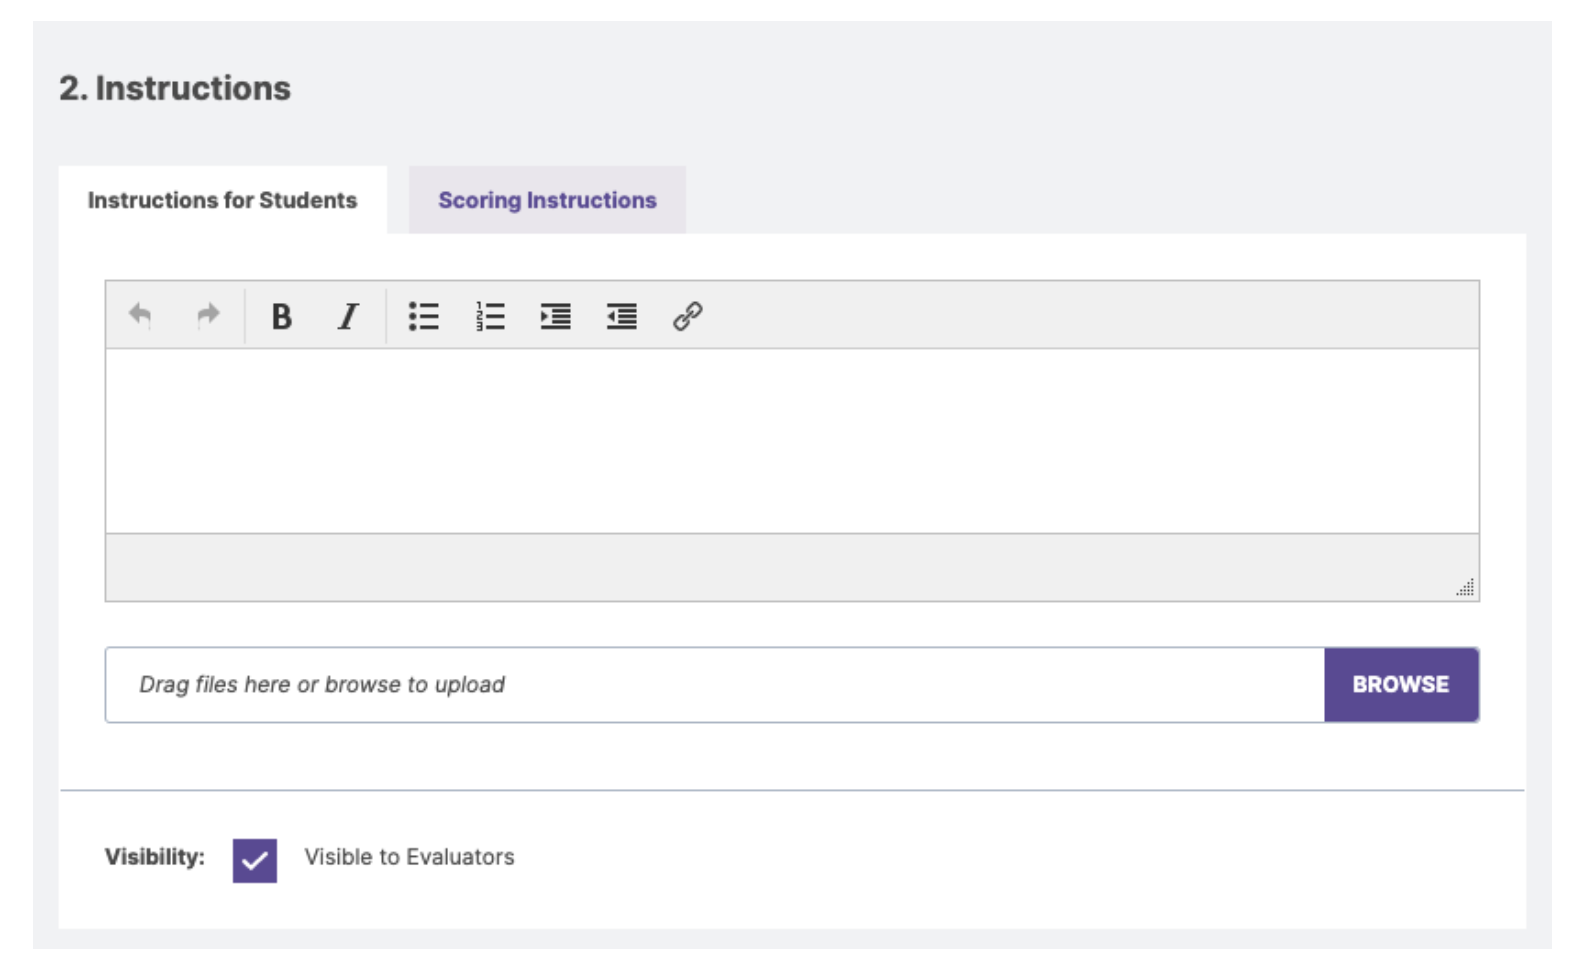The width and height of the screenshot is (1578, 968).
Task: Click the editor resize handle in corner
Action: [1465, 588]
